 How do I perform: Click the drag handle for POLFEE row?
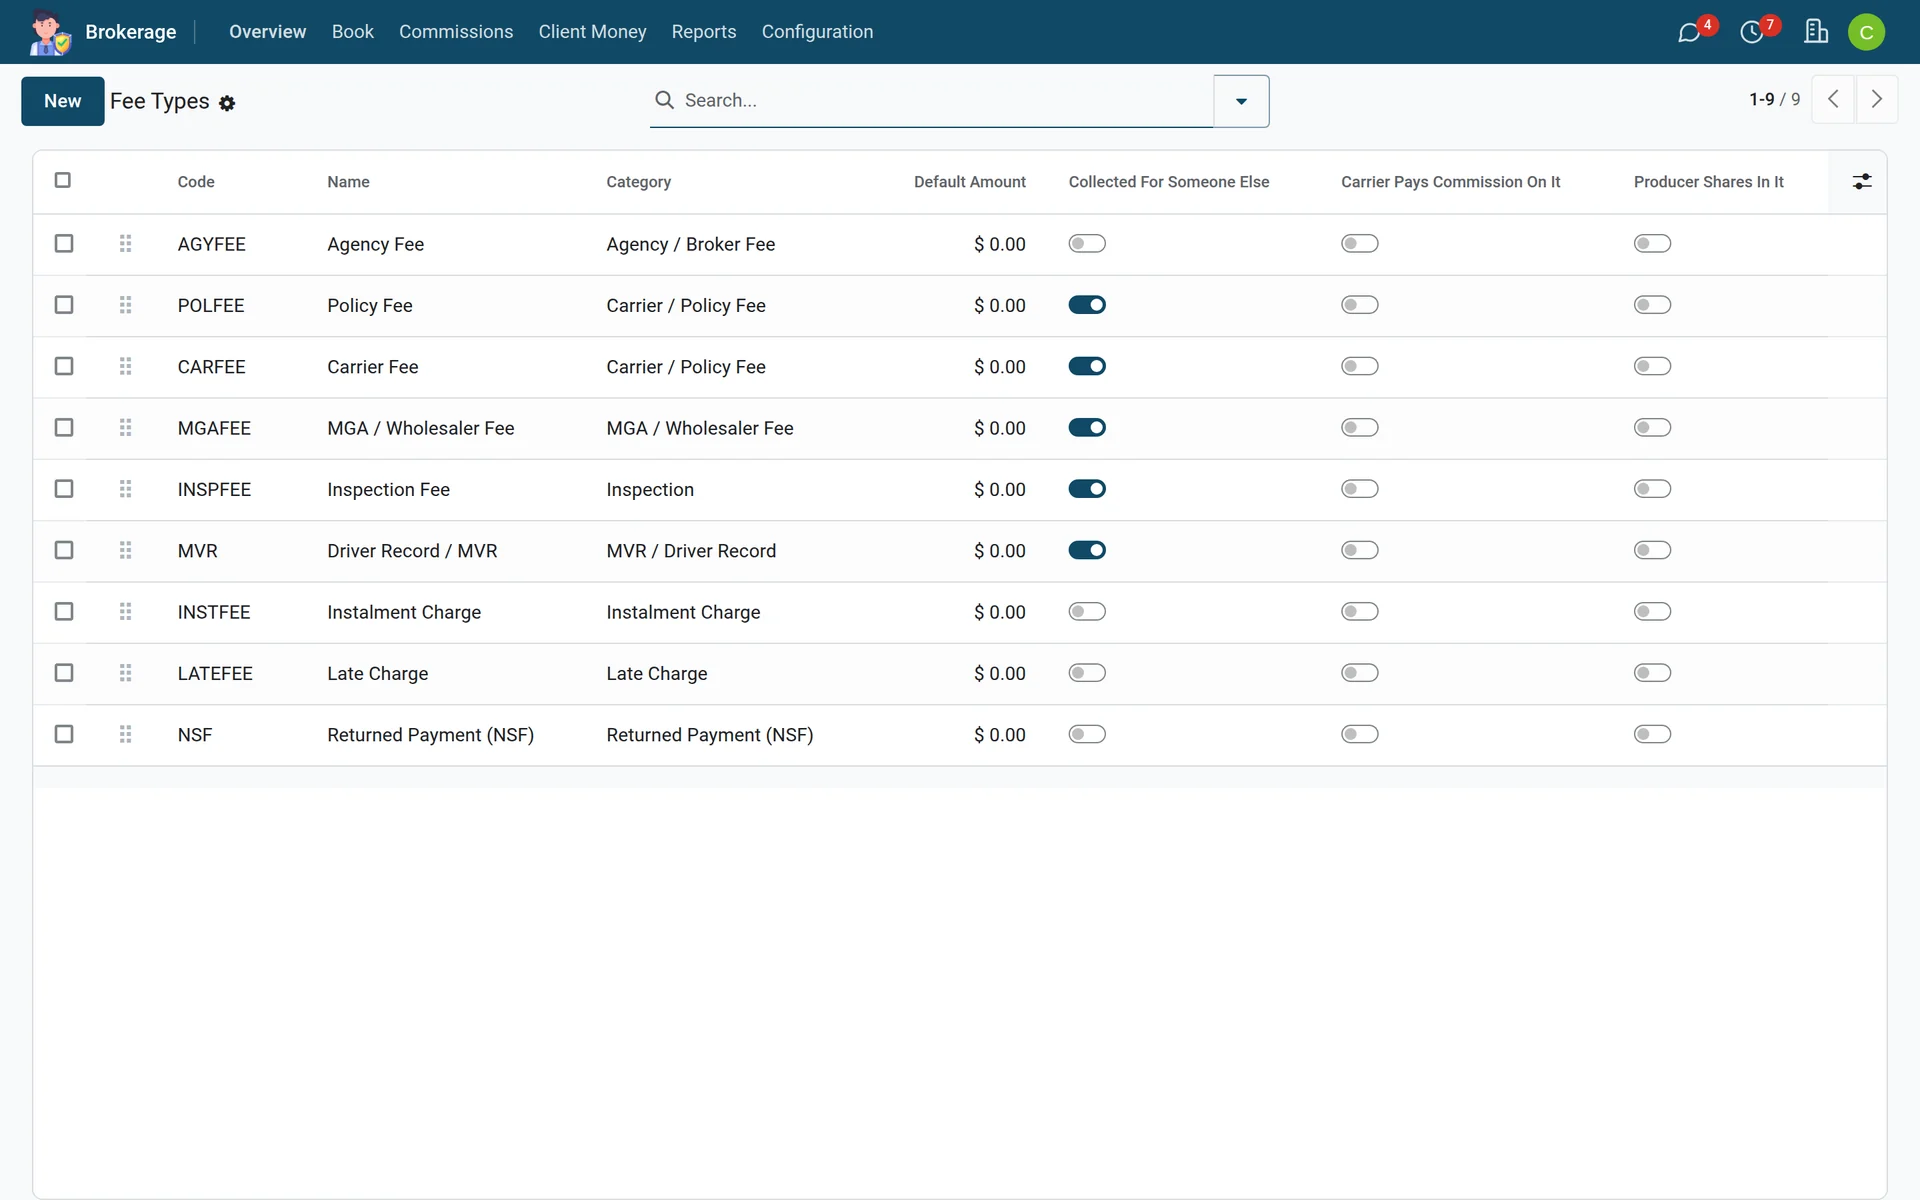click(x=125, y=305)
